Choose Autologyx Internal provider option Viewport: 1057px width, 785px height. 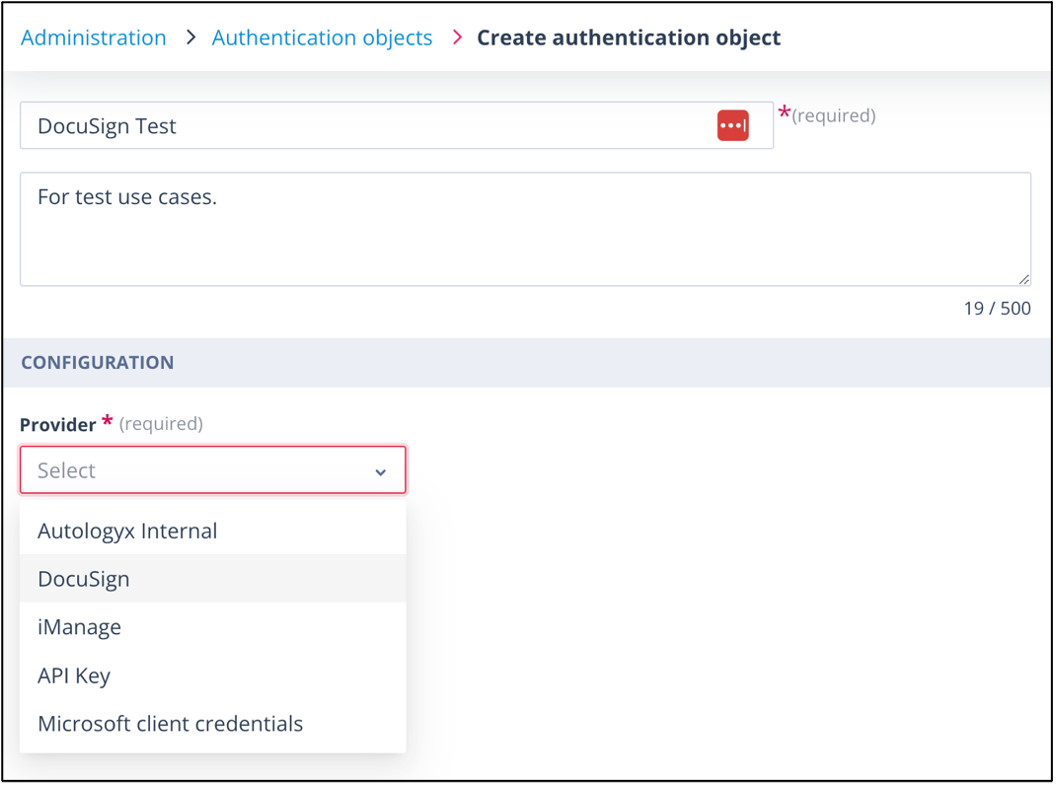pos(213,531)
